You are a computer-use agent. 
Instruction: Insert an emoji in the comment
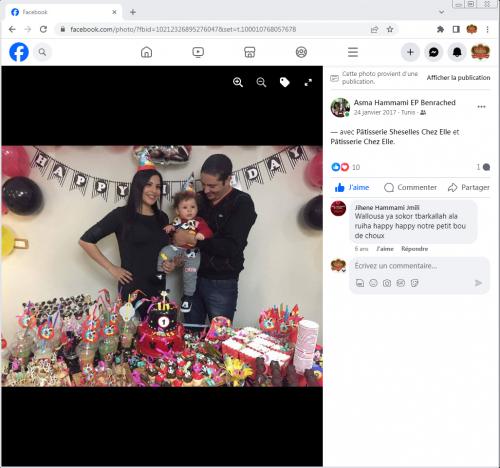[x=373, y=283]
